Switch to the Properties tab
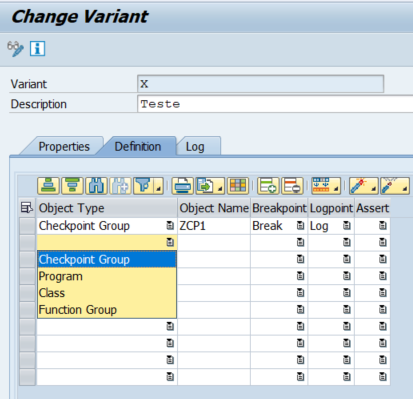413x399 pixels. 64,147
